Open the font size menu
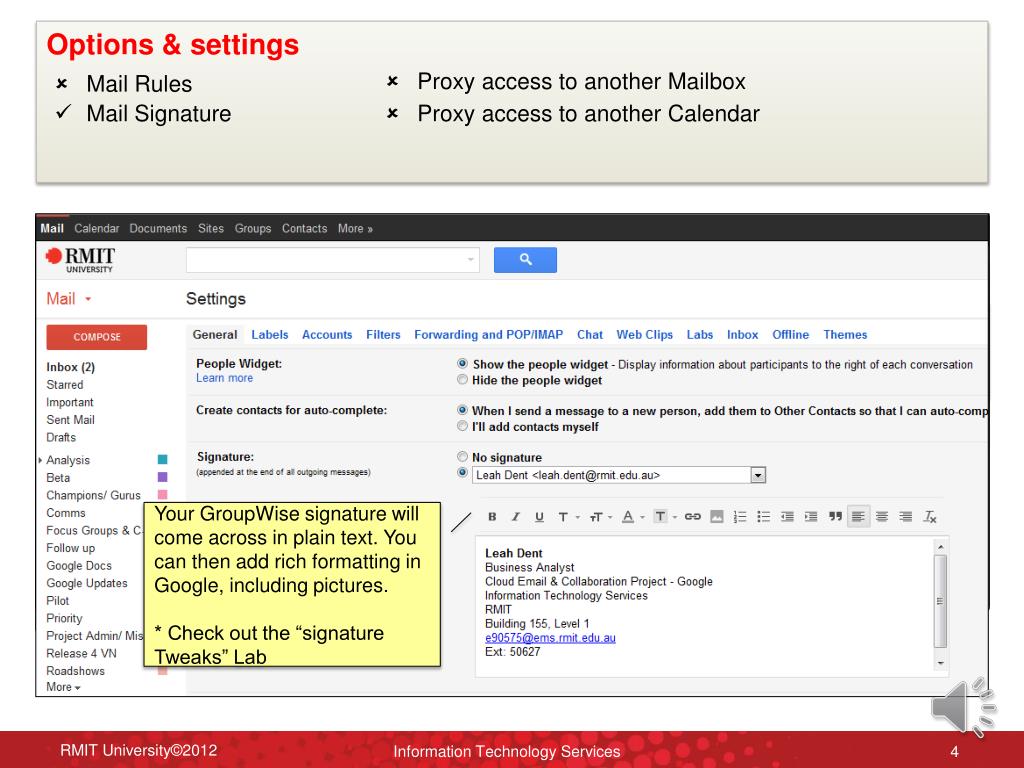This screenshot has height=768, width=1024. coord(600,517)
